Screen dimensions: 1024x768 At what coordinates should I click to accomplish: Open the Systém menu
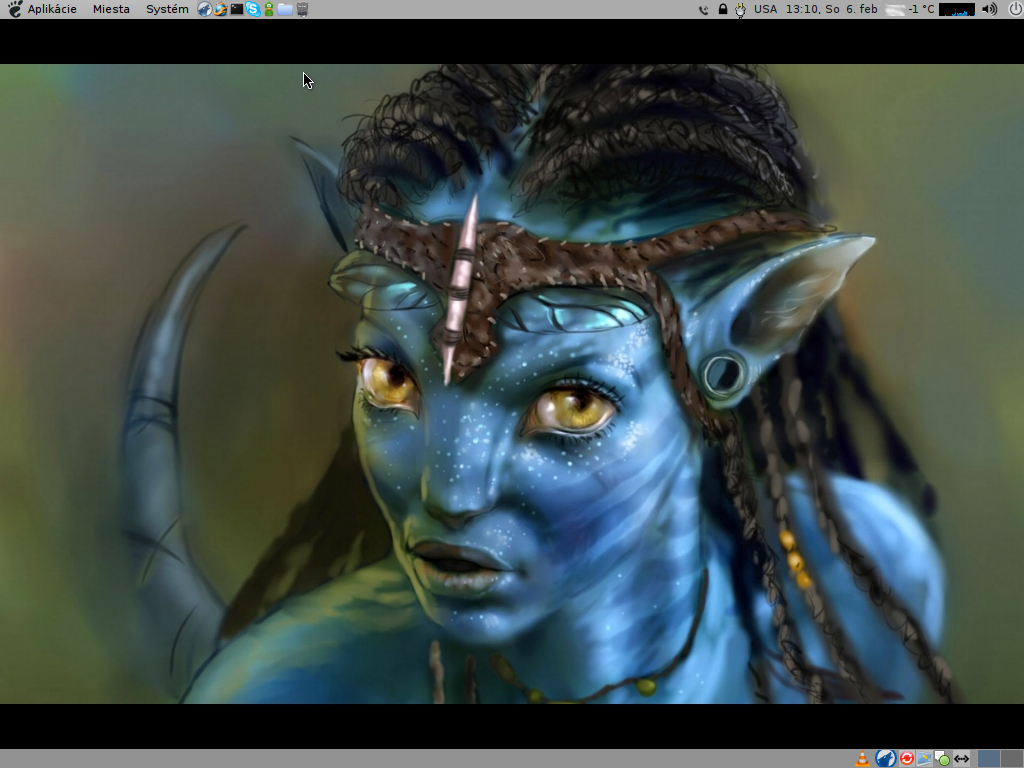pyautogui.click(x=167, y=9)
